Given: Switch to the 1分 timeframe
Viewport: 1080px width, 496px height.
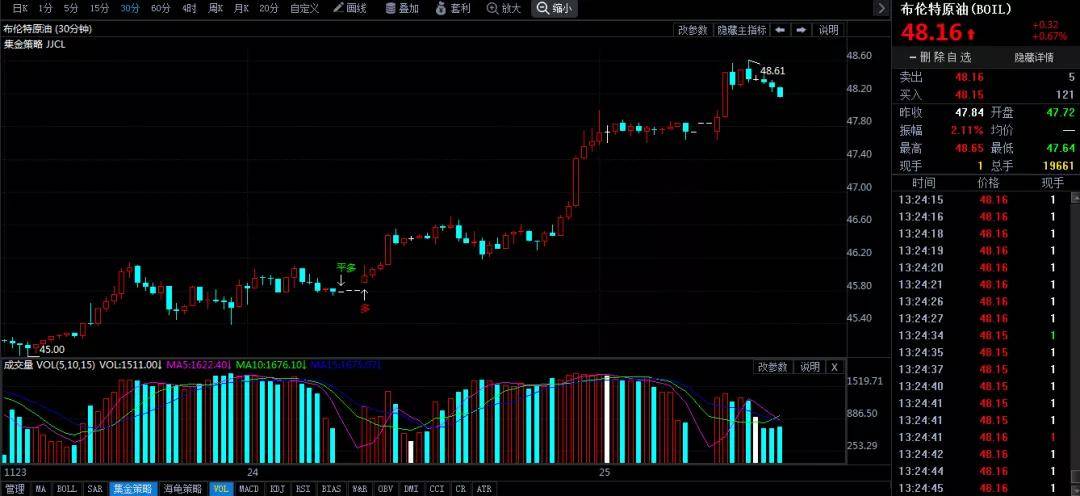Looking at the screenshot, I should click(45, 8).
